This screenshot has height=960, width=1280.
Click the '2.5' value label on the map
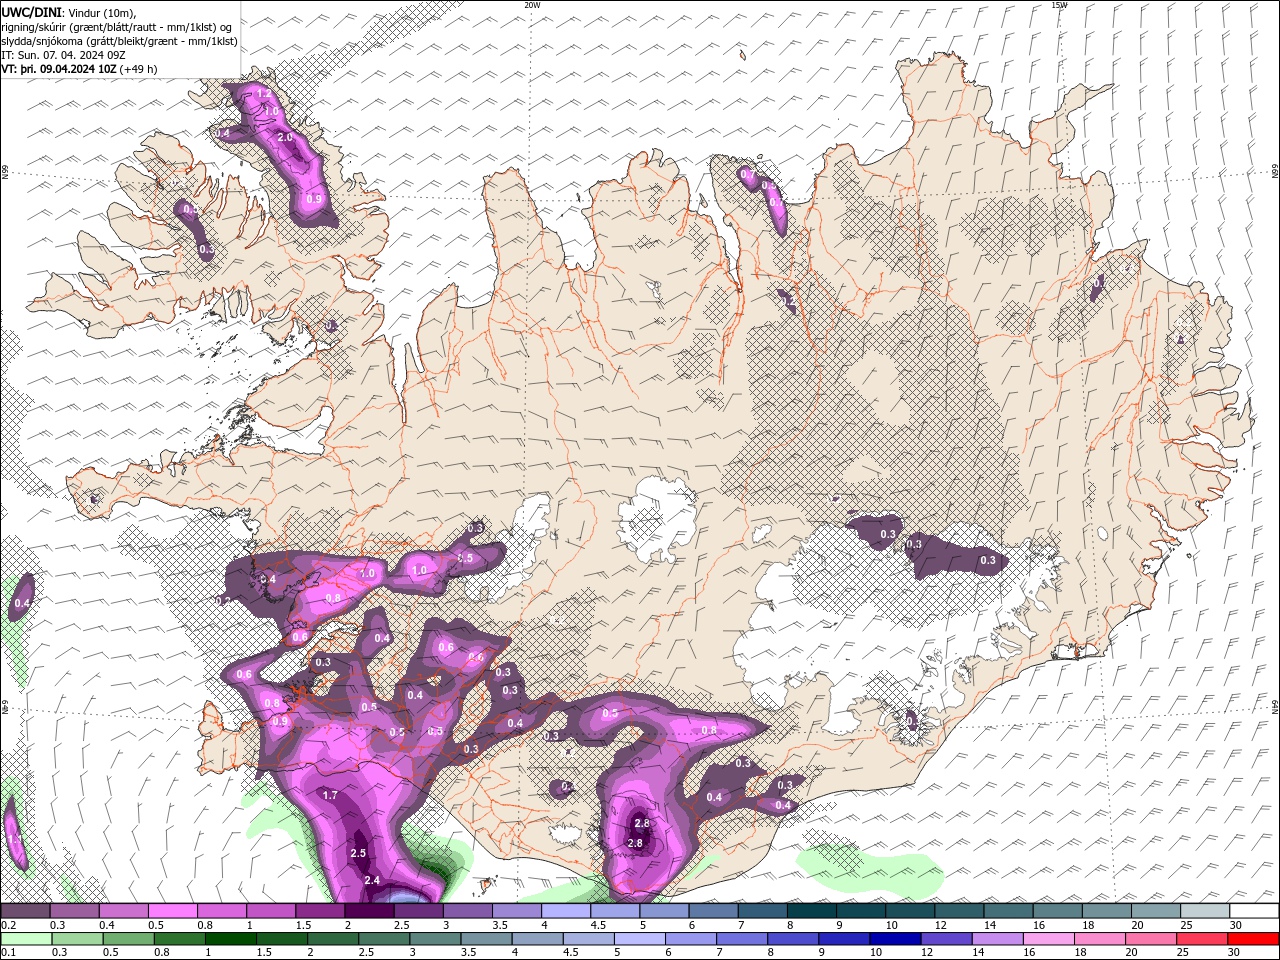tap(358, 853)
